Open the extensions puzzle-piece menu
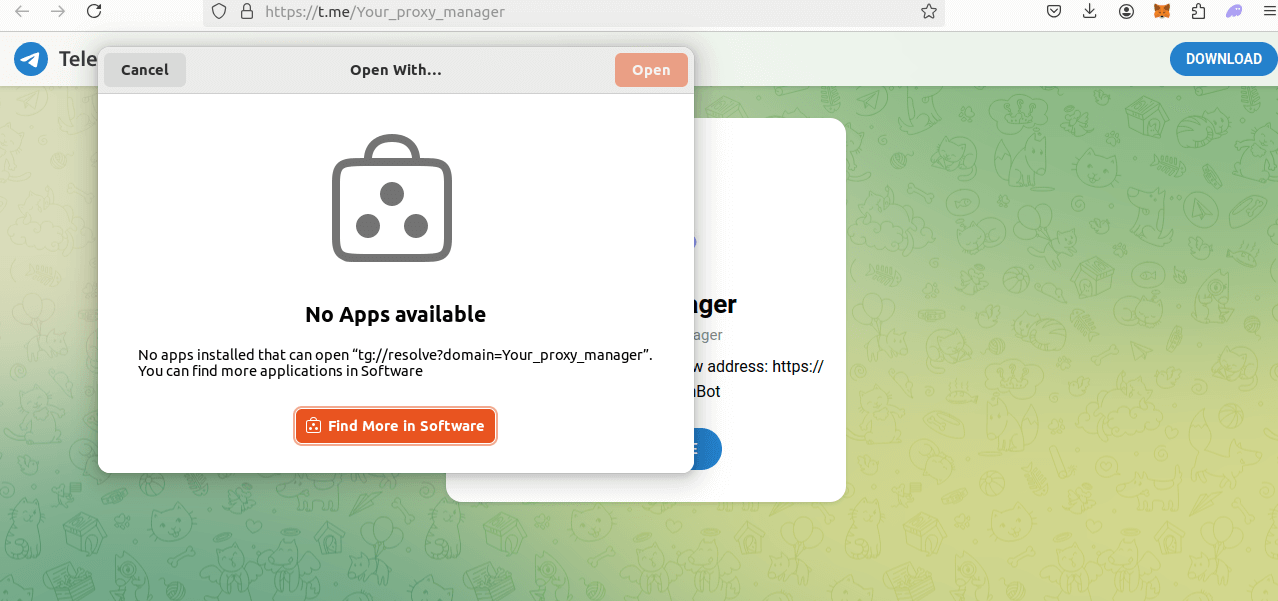Viewport: 1278px width, 601px height. pos(1198,12)
